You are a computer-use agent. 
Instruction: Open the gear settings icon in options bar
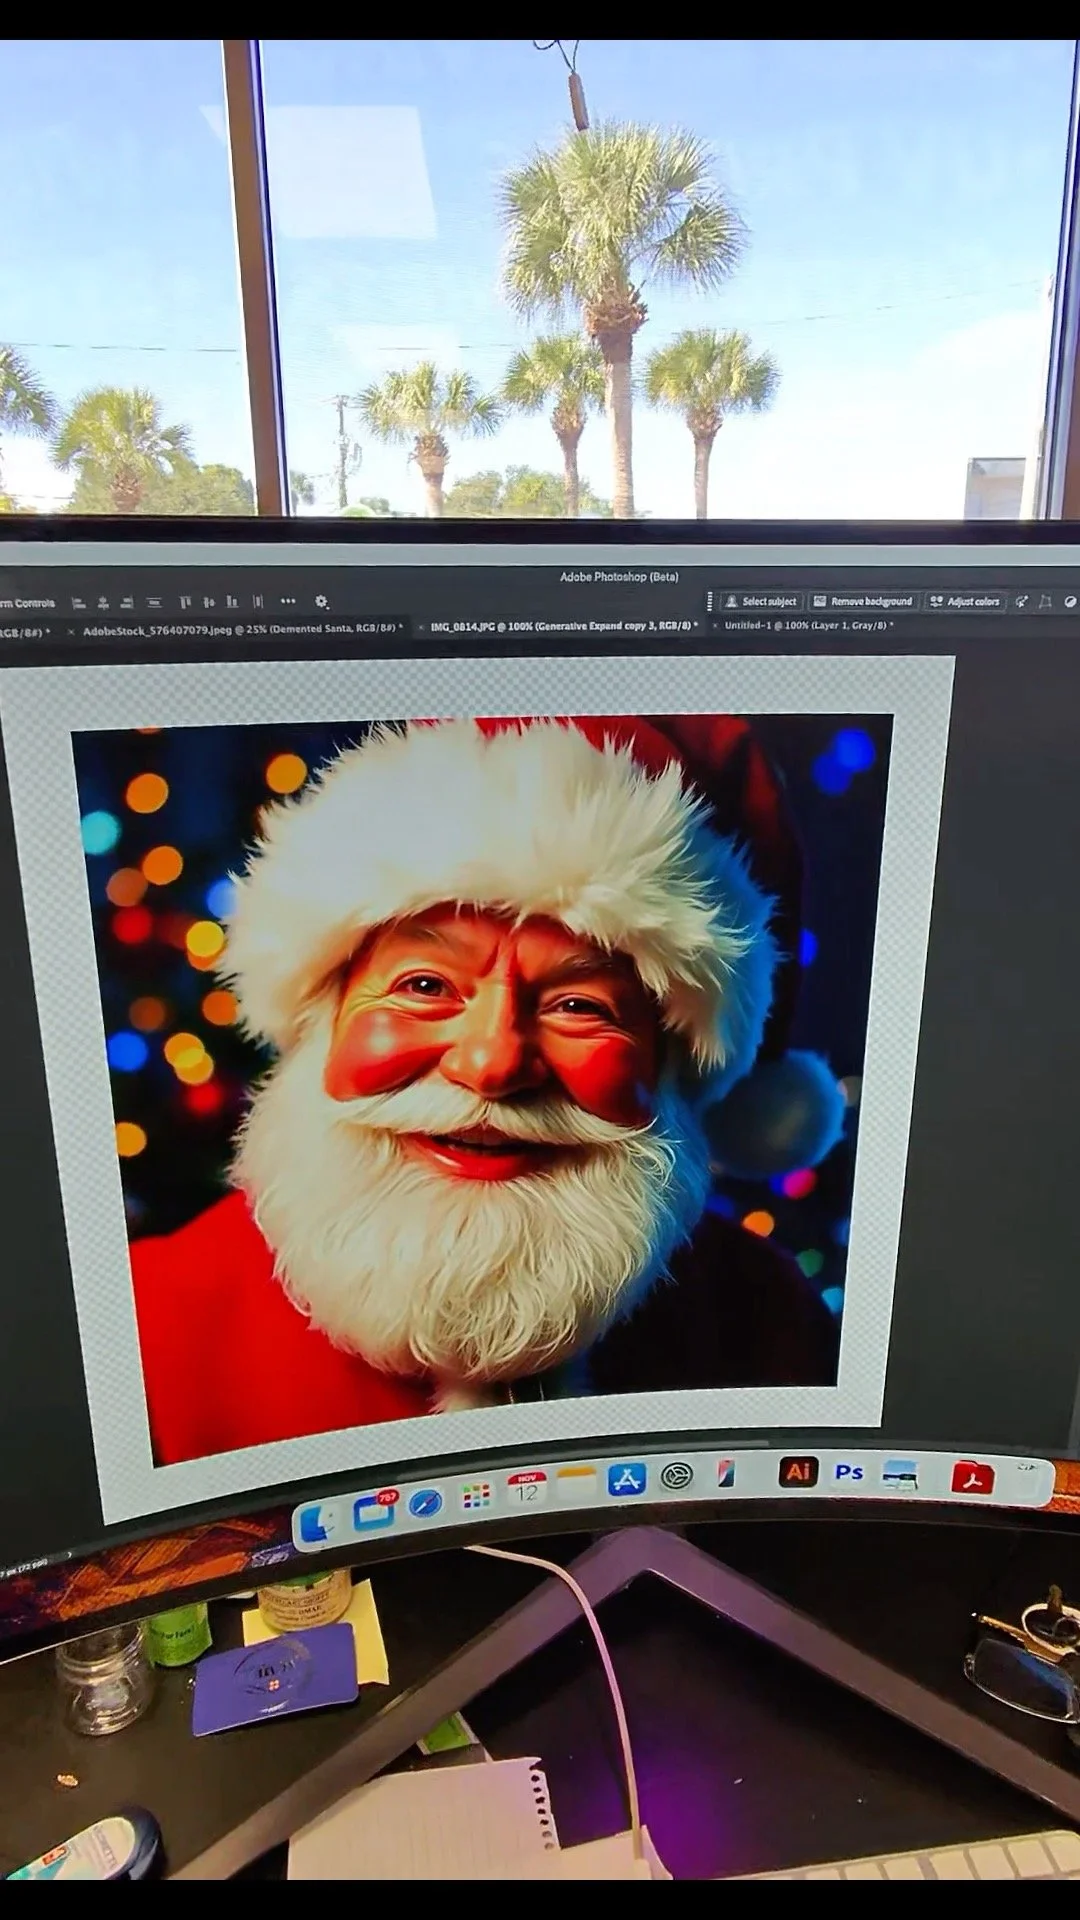(322, 602)
